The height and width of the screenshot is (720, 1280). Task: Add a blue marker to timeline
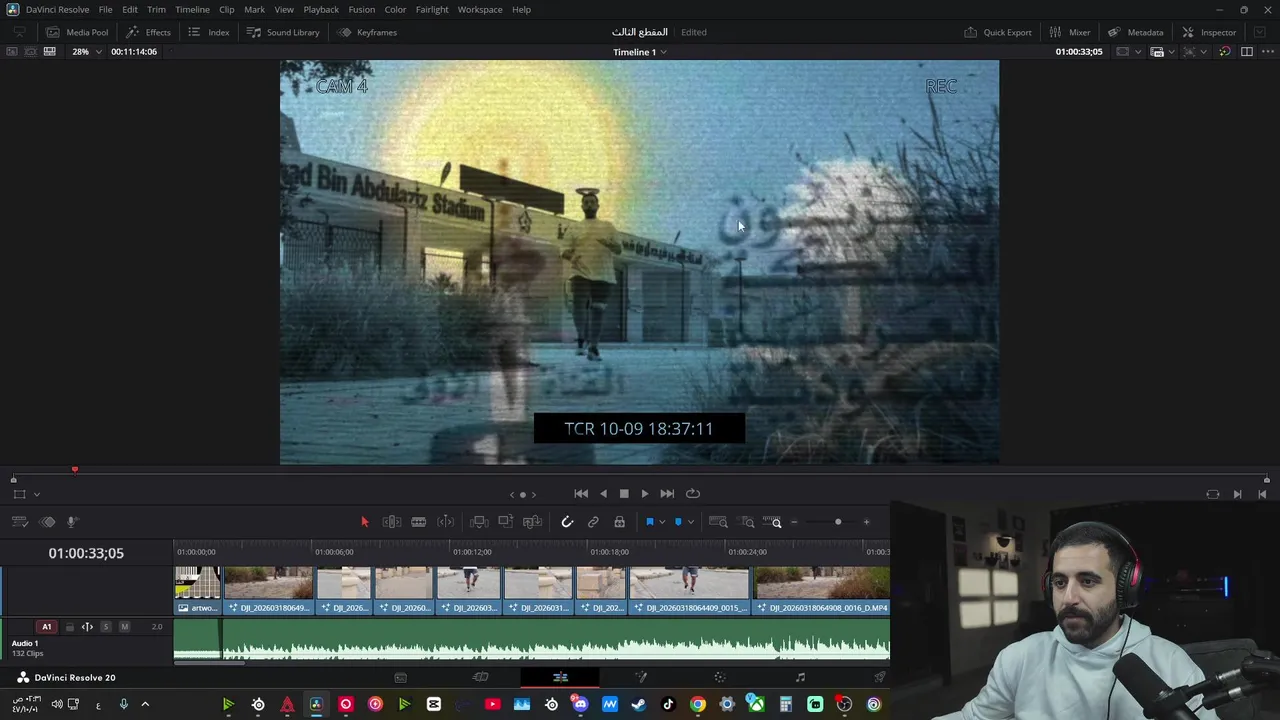click(678, 522)
